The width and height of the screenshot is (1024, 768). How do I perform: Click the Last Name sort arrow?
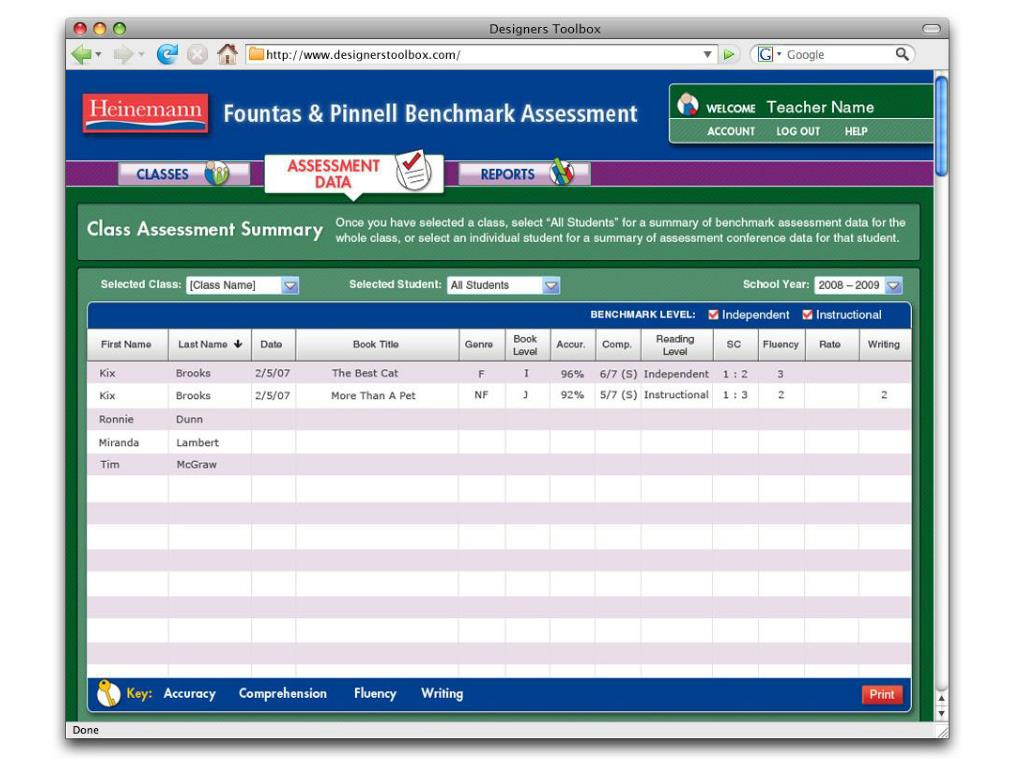(238, 344)
